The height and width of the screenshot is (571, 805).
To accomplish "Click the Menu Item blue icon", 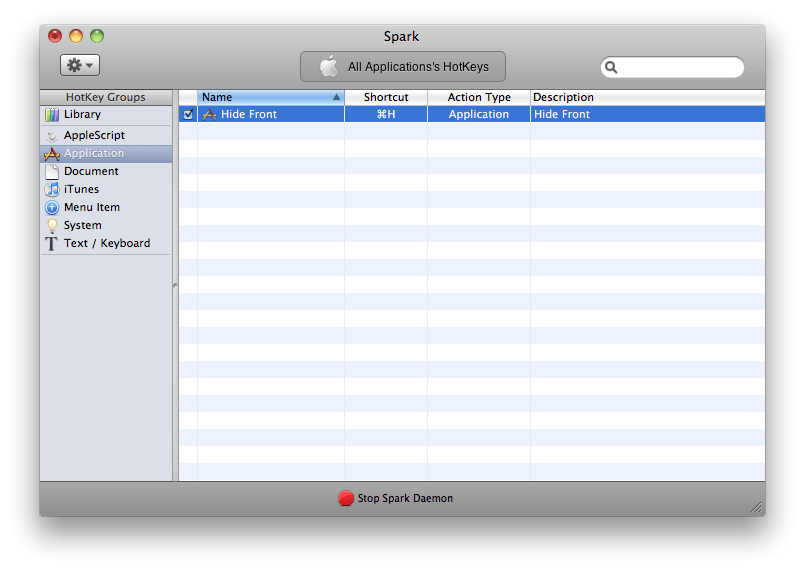I will point(52,207).
